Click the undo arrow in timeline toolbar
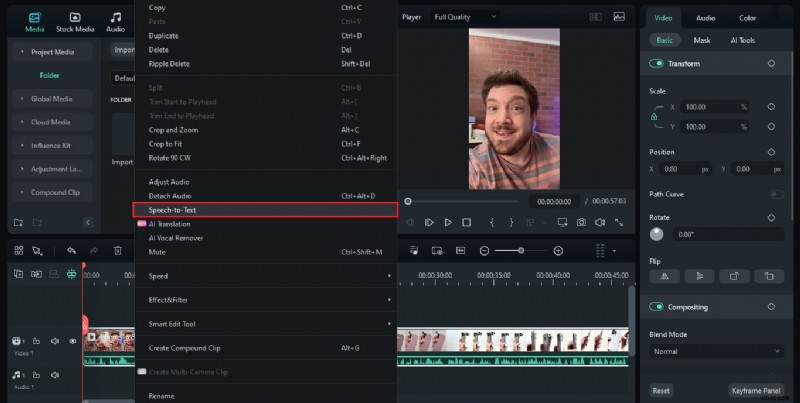Image resolution: width=800 pixels, height=403 pixels. [71, 250]
